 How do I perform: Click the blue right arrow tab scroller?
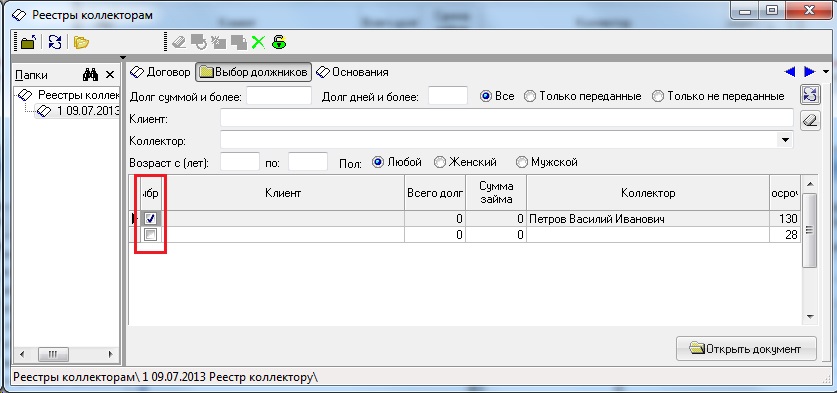pyautogui.click(x=809, y=72)
